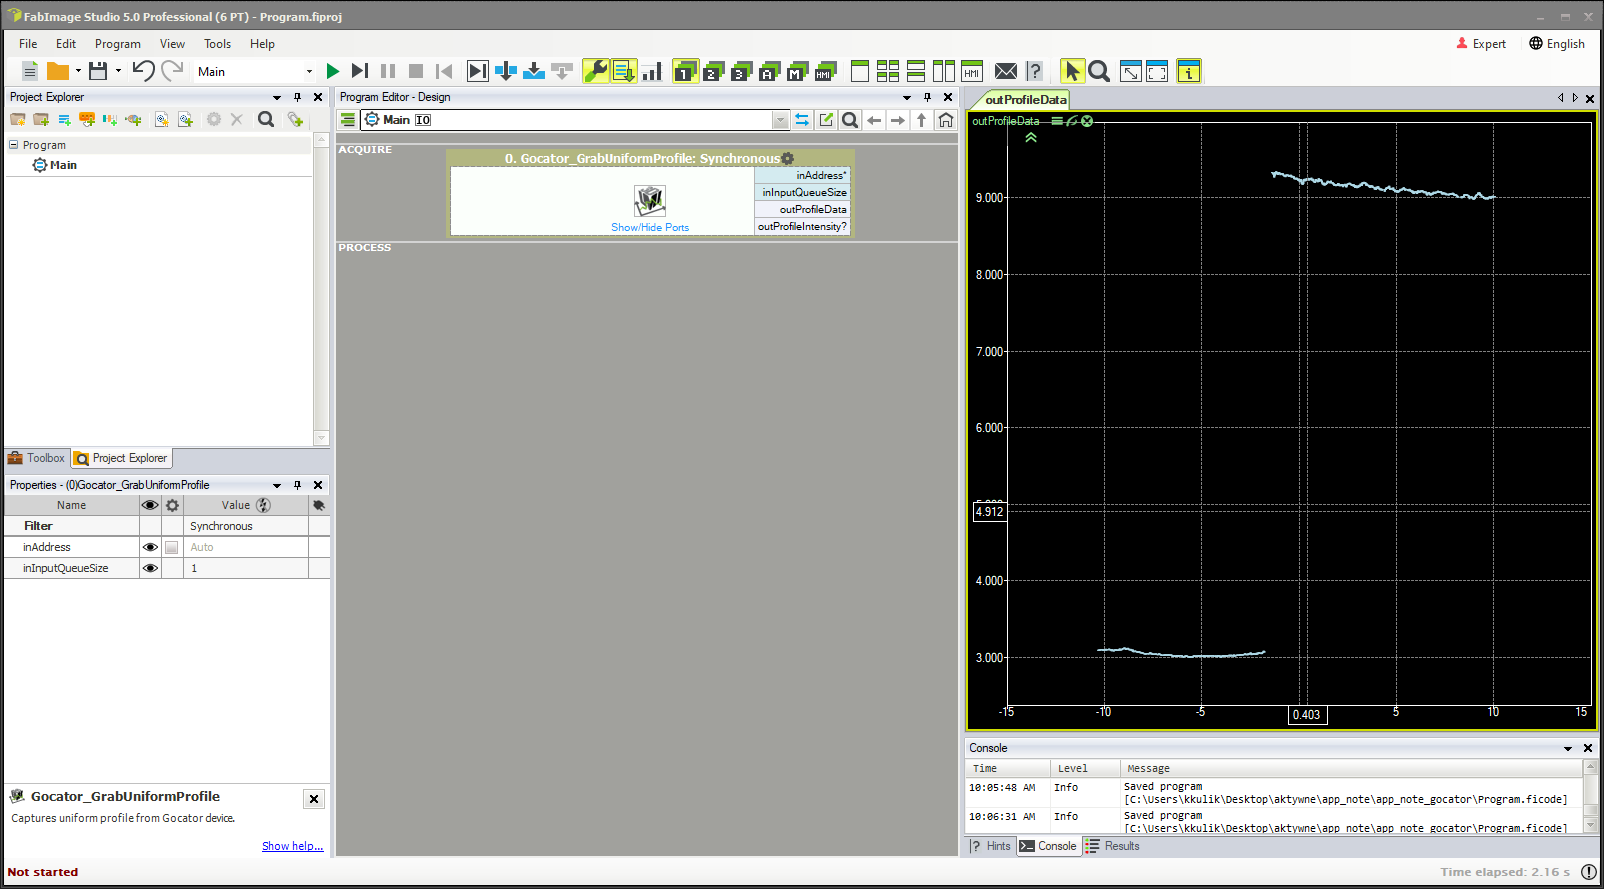Collapse the Program tree node
1604x889 pixels.
coord(14,145)
